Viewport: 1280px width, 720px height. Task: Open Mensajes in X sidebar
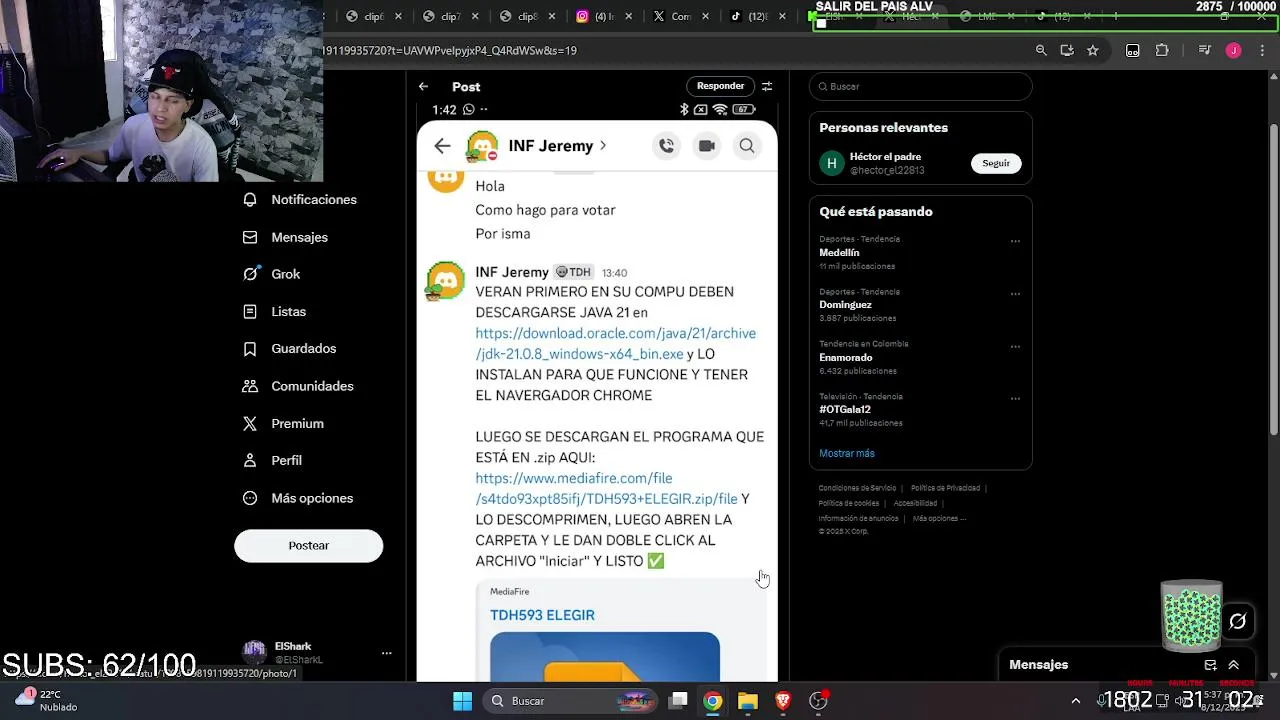[x=286, y=237]
